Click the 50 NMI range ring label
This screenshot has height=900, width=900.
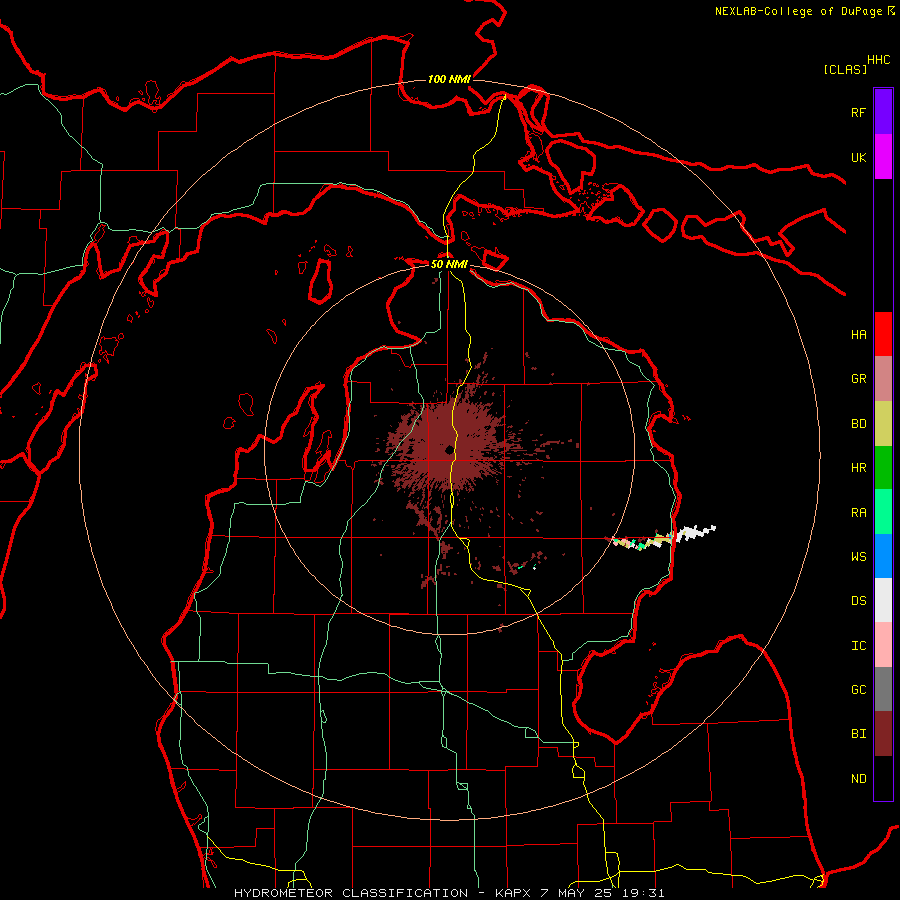pos(449,264)
